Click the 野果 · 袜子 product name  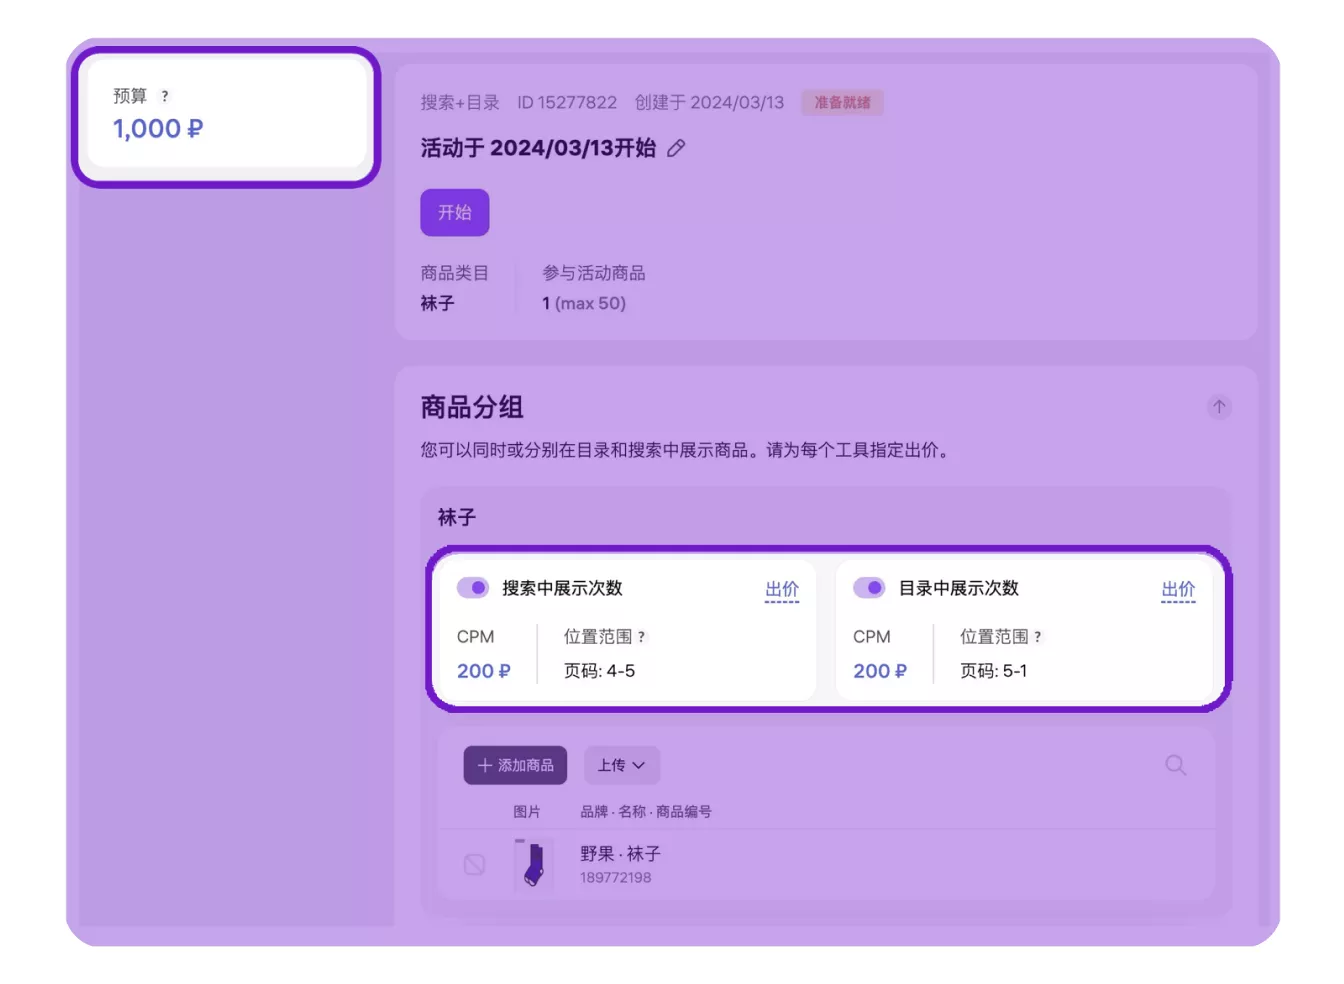click(x=620, y=853)
